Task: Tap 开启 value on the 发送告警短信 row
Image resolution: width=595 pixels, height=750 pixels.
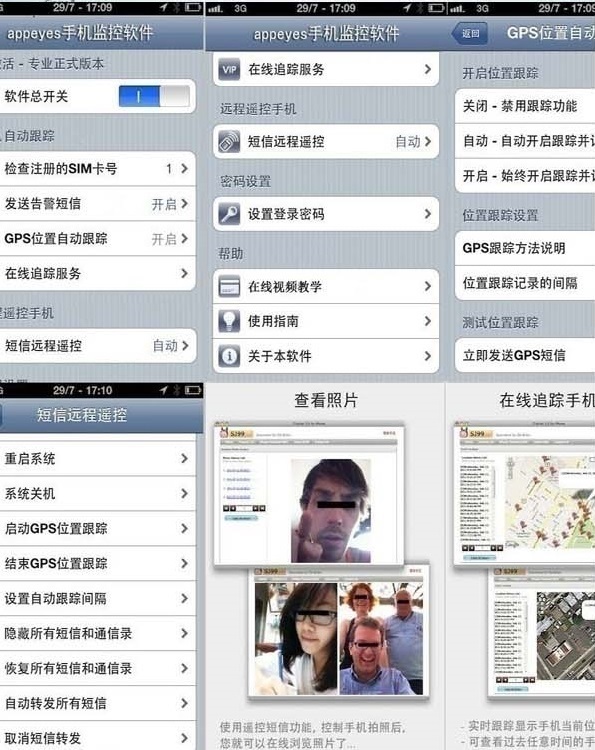Action: [164, 204]
